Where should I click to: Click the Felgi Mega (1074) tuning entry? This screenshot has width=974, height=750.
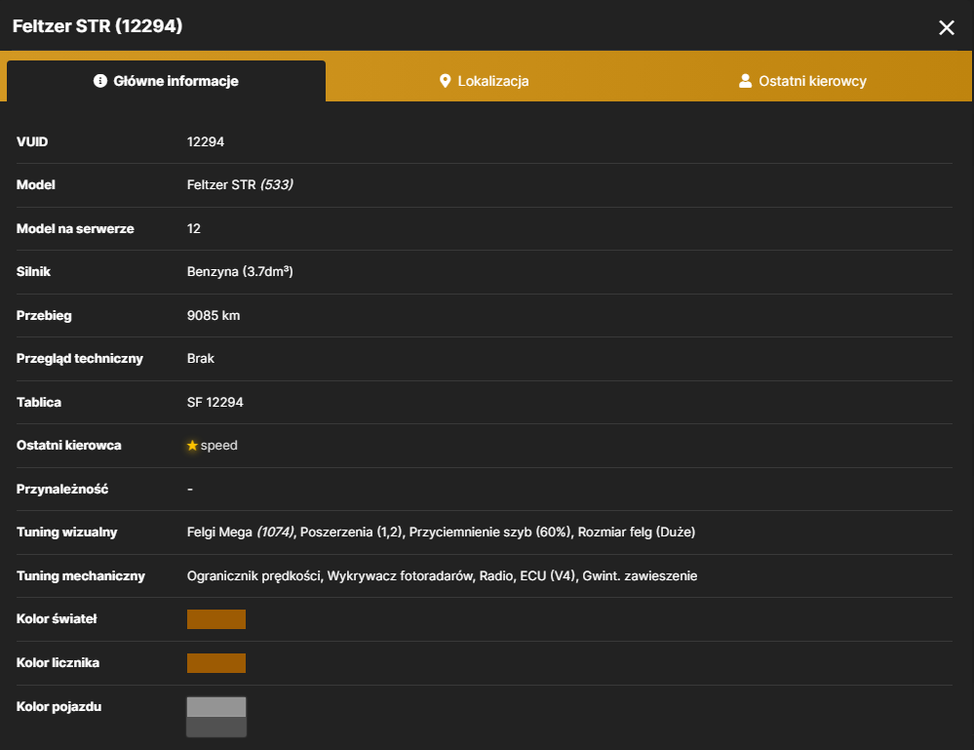(240, 533)
